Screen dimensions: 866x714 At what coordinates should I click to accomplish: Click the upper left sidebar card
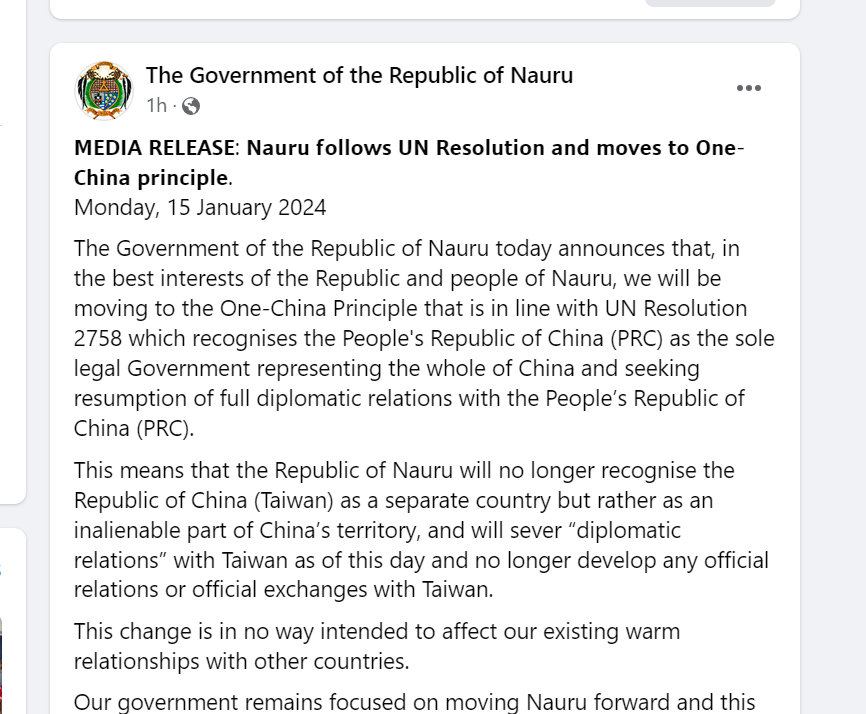coord(13,252)
